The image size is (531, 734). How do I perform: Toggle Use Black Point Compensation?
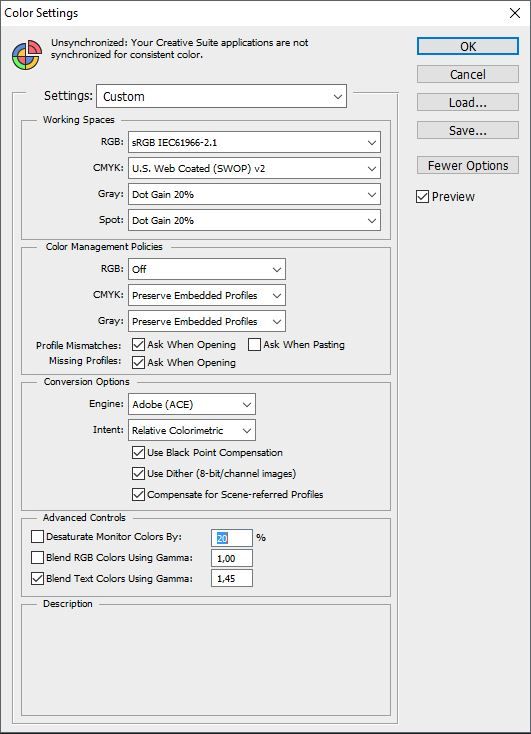pyautogui.click(x=138, y=452)
